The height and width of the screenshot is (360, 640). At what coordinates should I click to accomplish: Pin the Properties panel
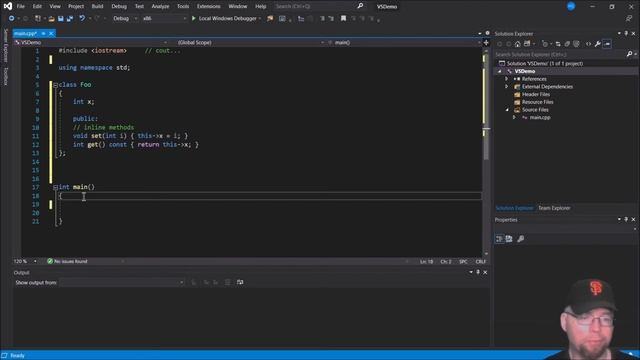(x=626, y=220)
